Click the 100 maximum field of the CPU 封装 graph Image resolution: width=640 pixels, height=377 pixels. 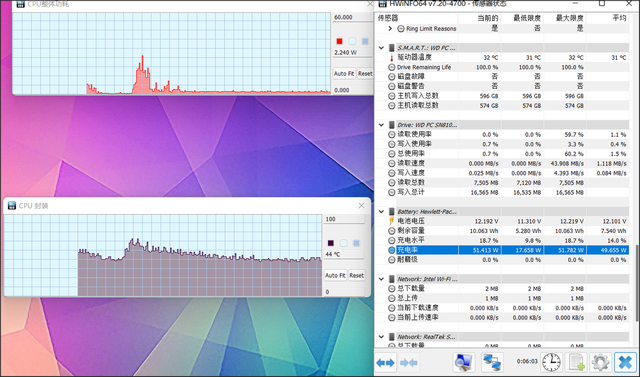344,219
